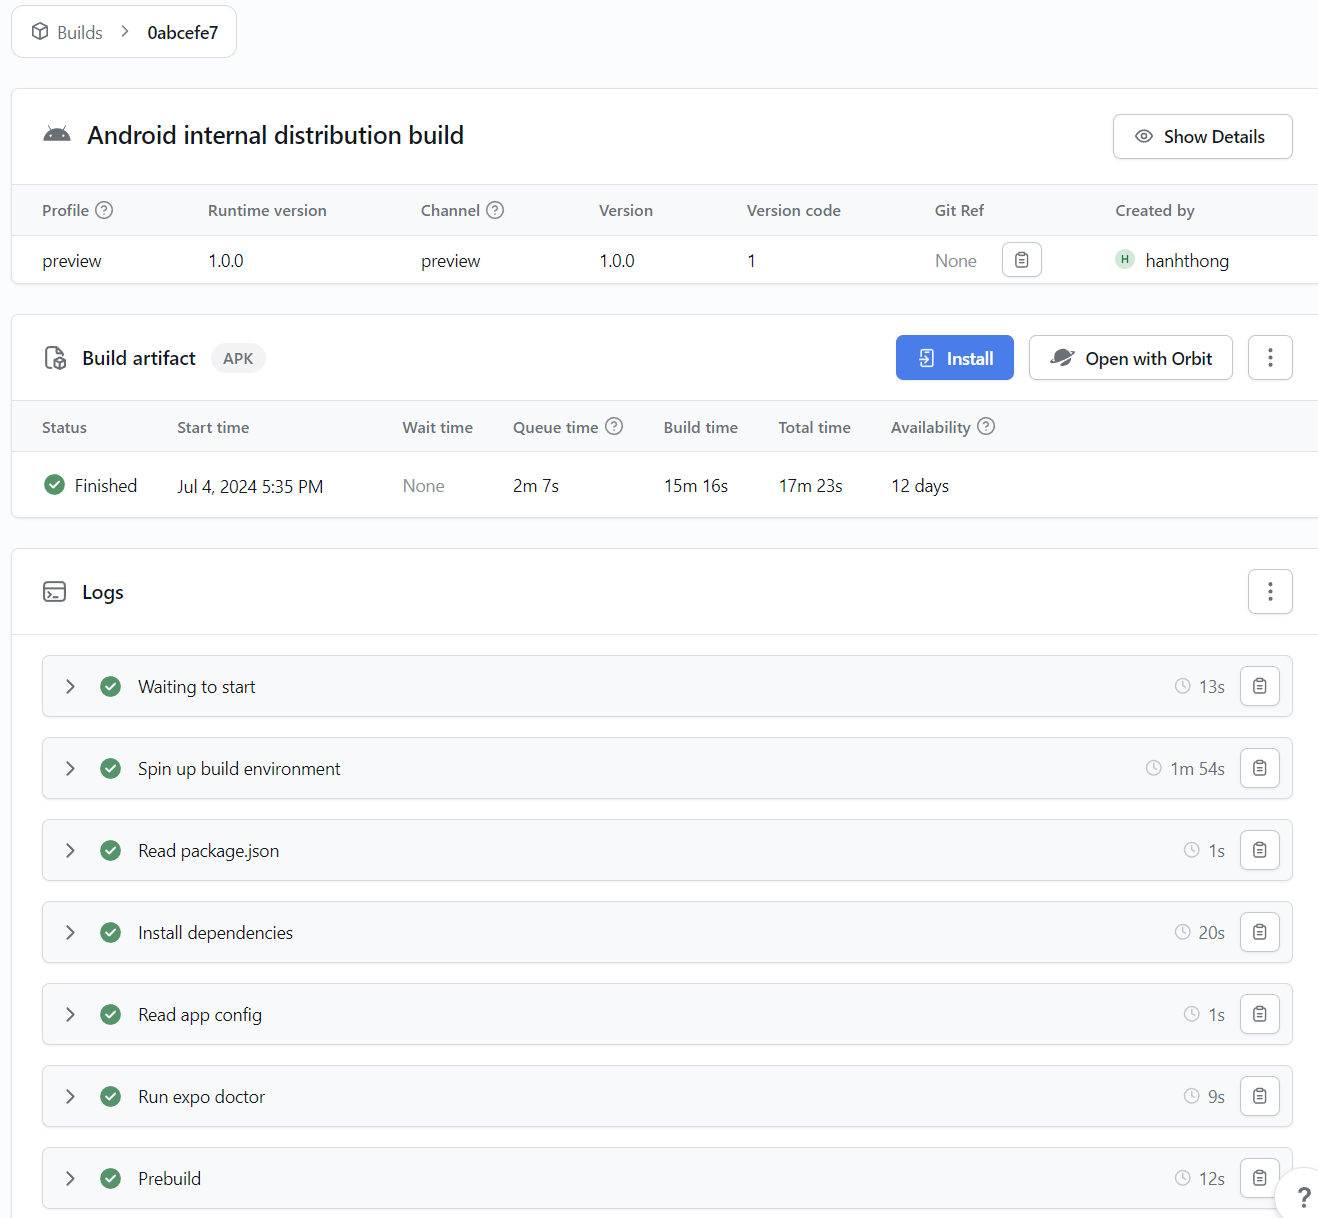
Task: Open the Build artifact options menu
Action: (1270, 358)
